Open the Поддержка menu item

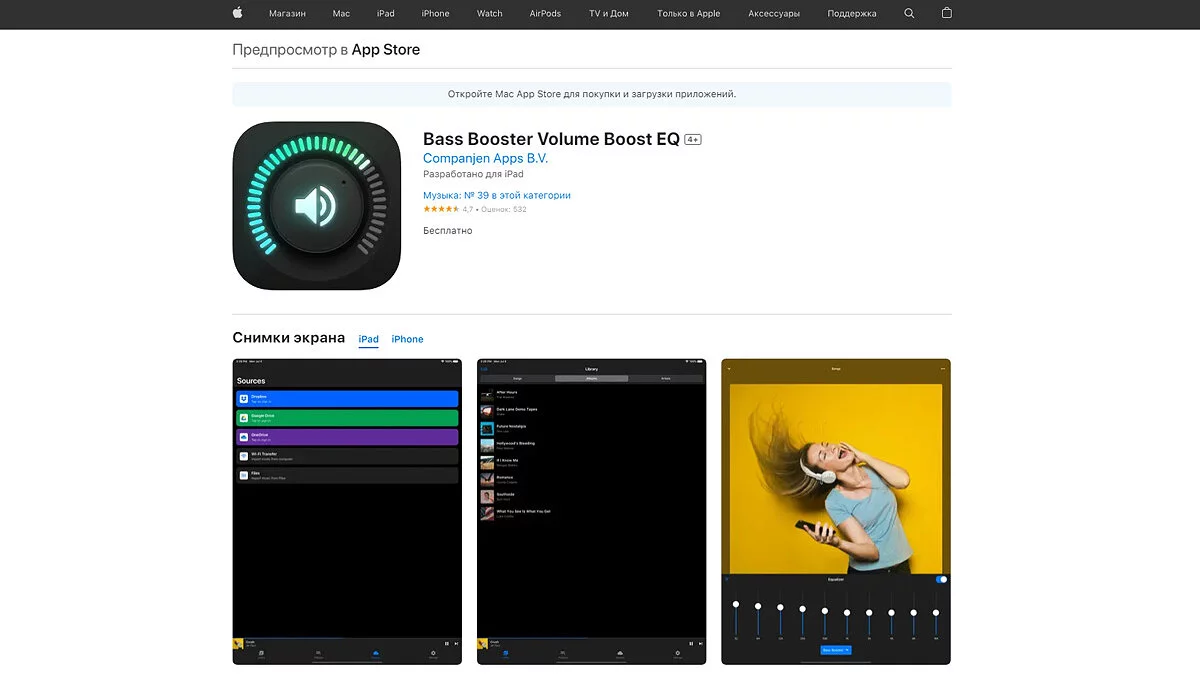[x=852, y=14]
